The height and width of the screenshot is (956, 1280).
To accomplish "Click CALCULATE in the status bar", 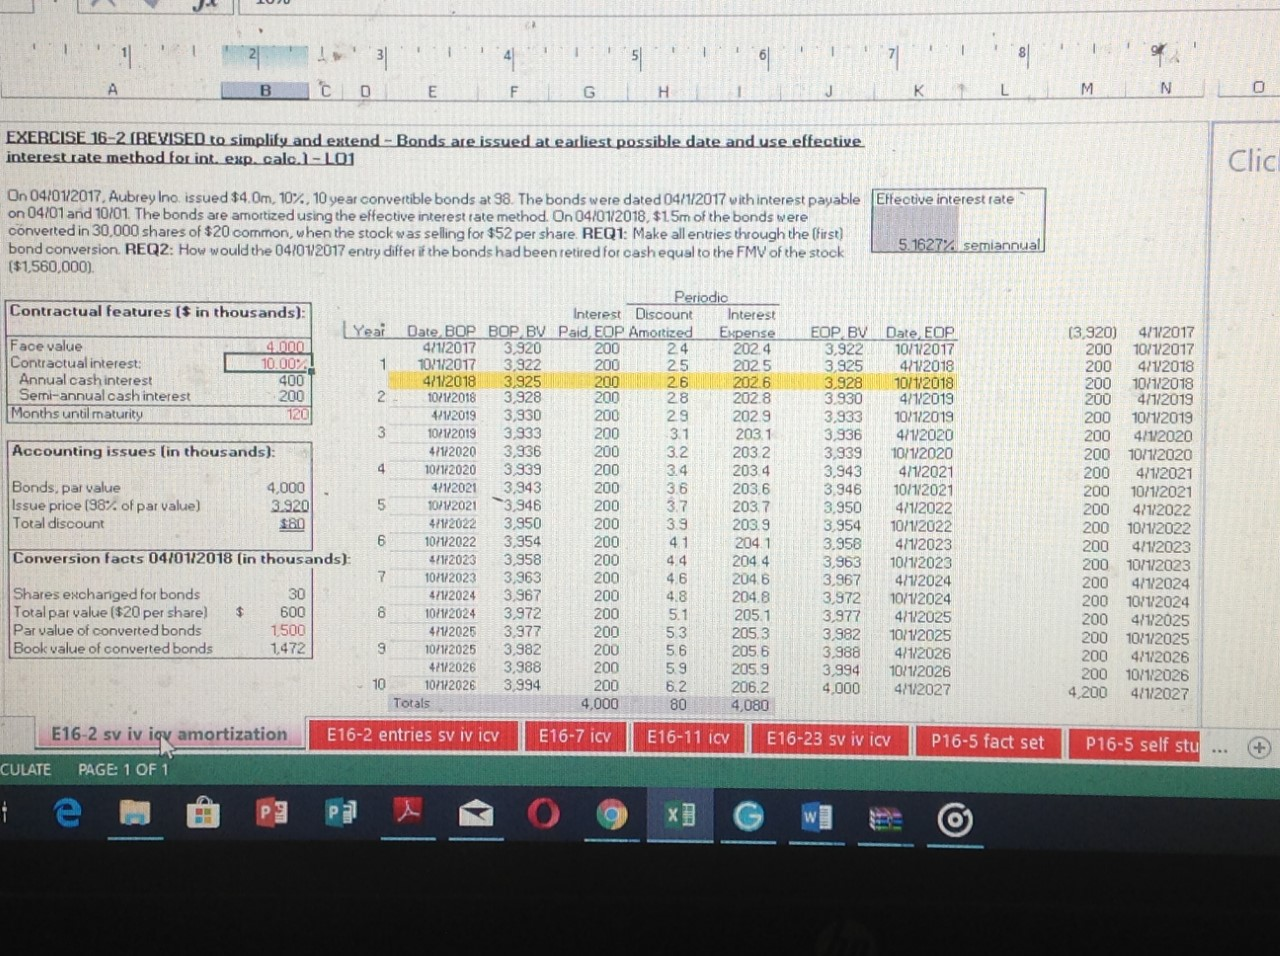I will tap(25, 770).
